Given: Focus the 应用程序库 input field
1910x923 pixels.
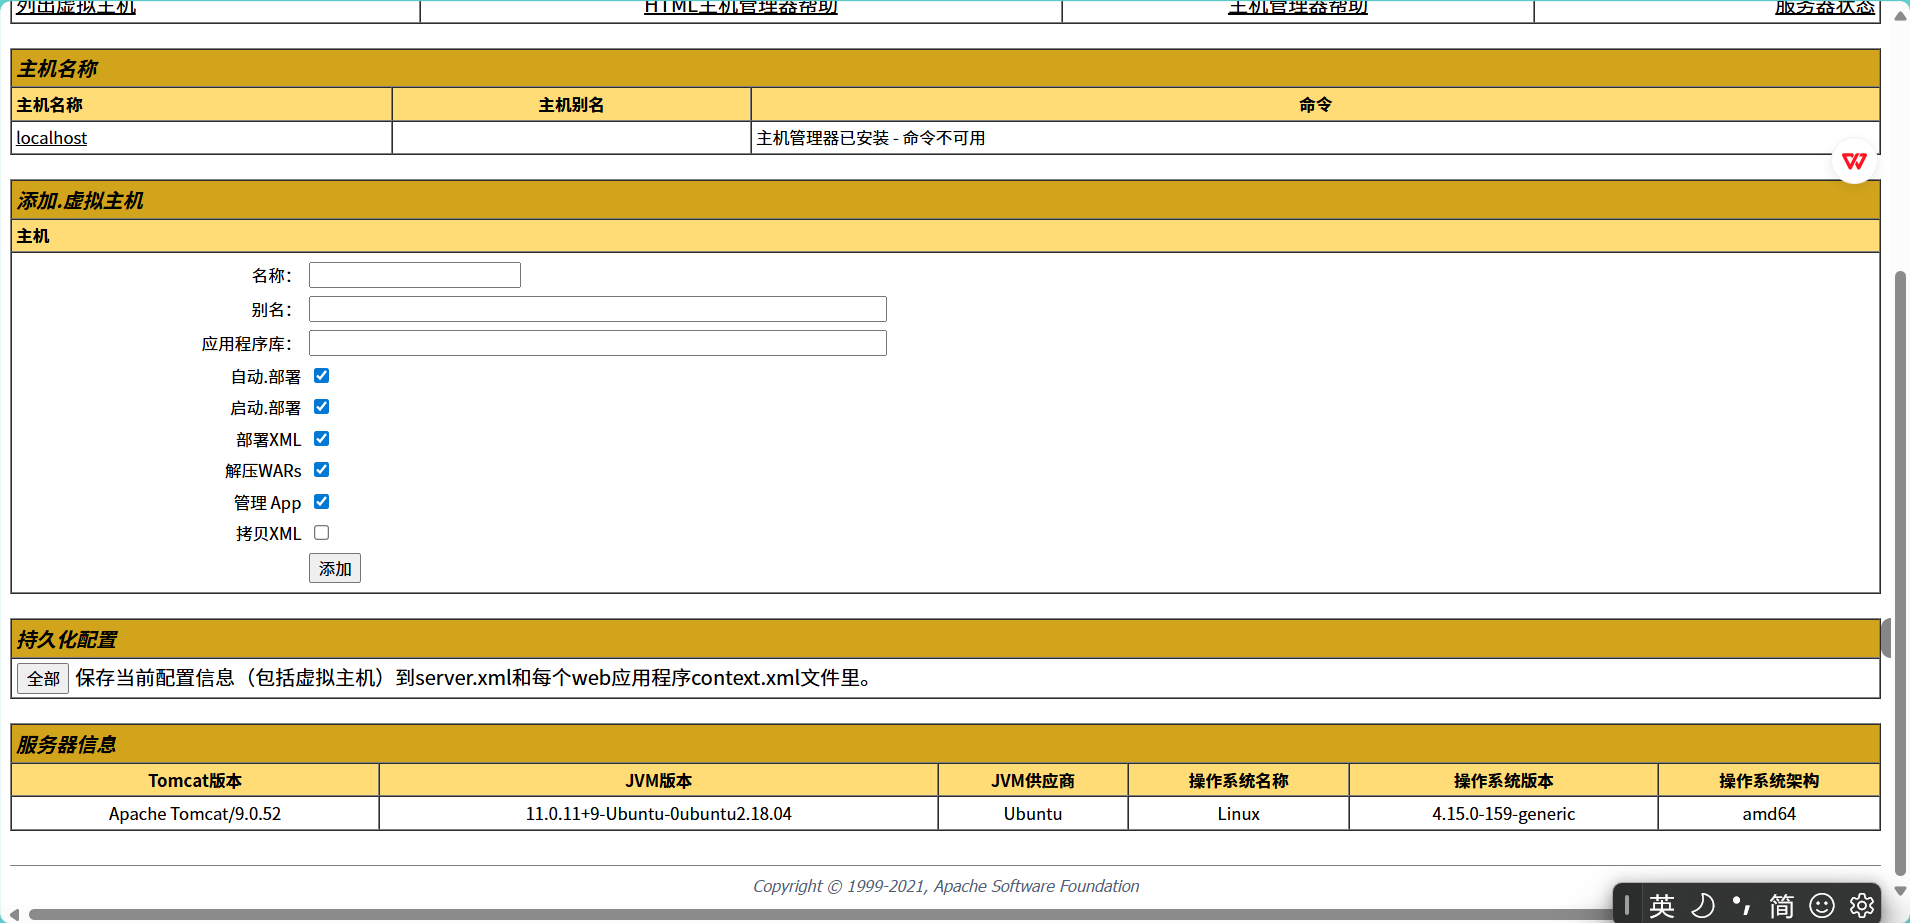Looking at the screenshot, I should point(598,343).
